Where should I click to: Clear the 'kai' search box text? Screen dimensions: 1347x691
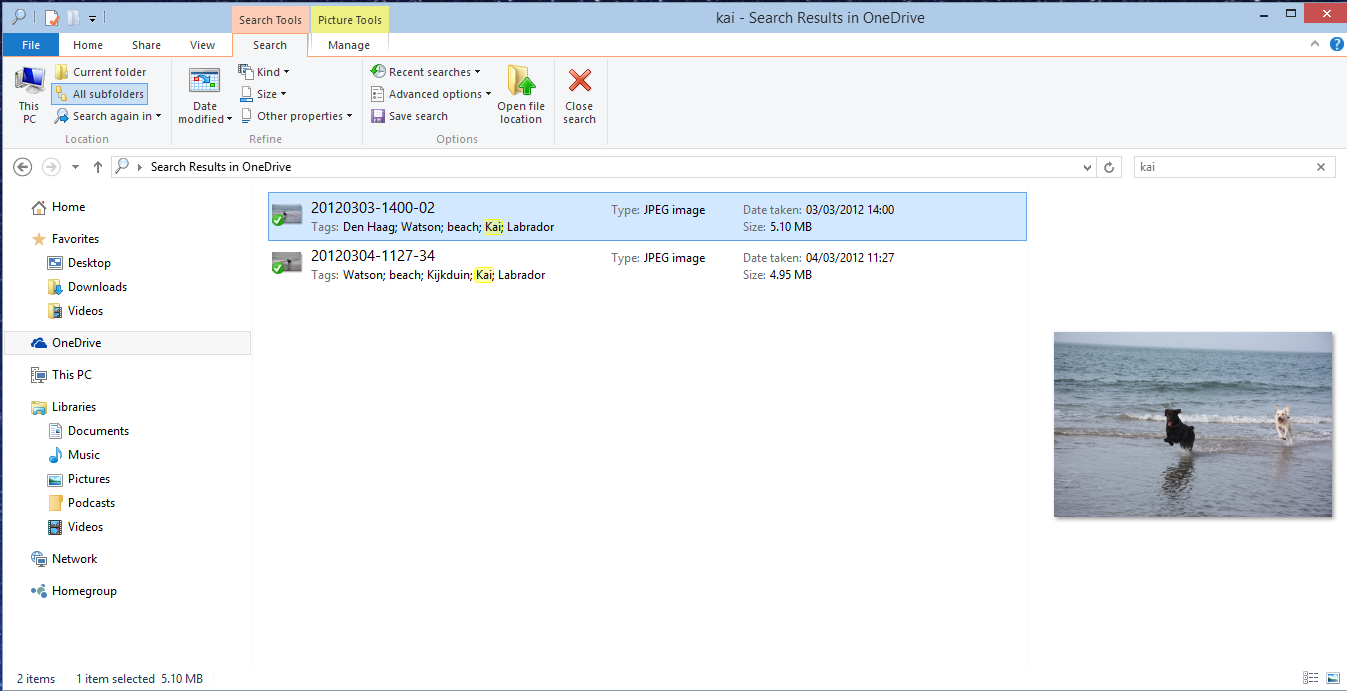tap(1321, 167)
